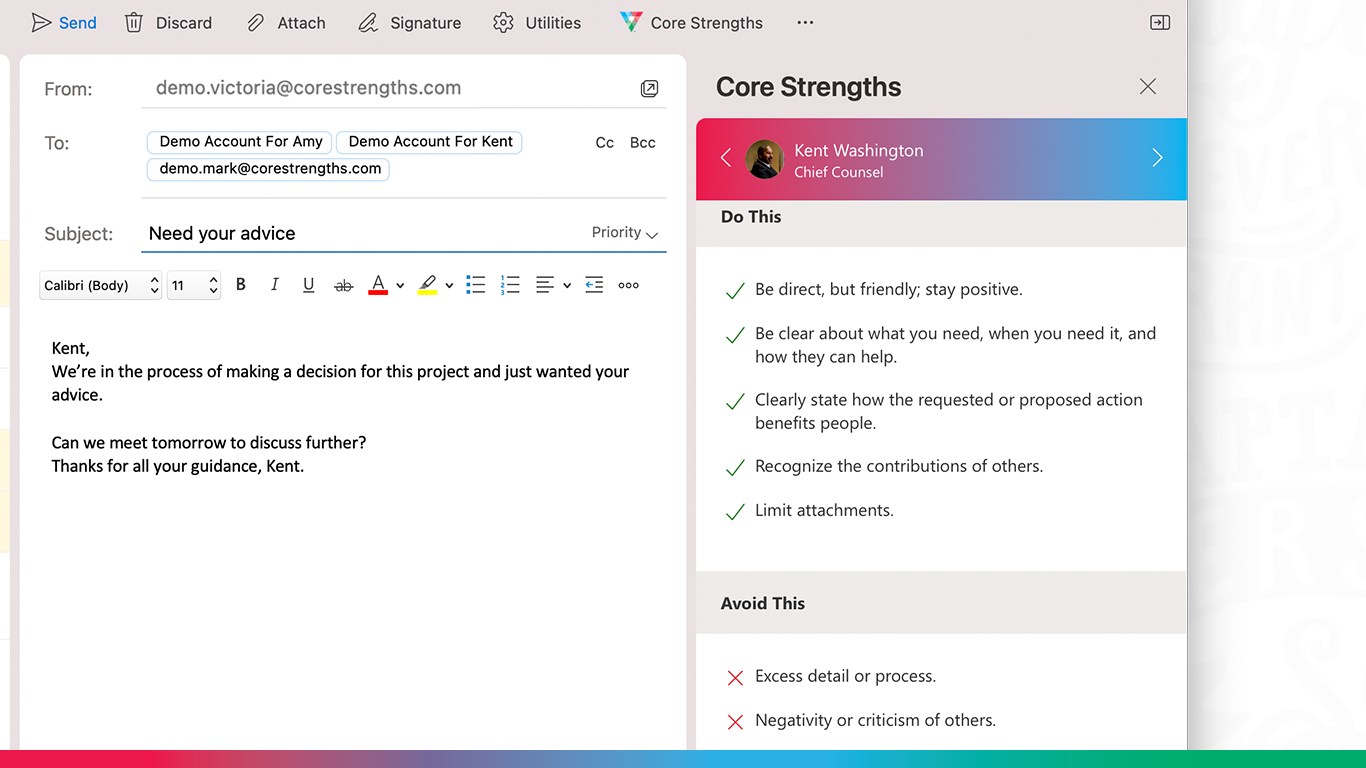Viewport: 1366px width, 768px height.
Task: Click 'Be direct, but friendly; stay positive.'
Action: 889,290
